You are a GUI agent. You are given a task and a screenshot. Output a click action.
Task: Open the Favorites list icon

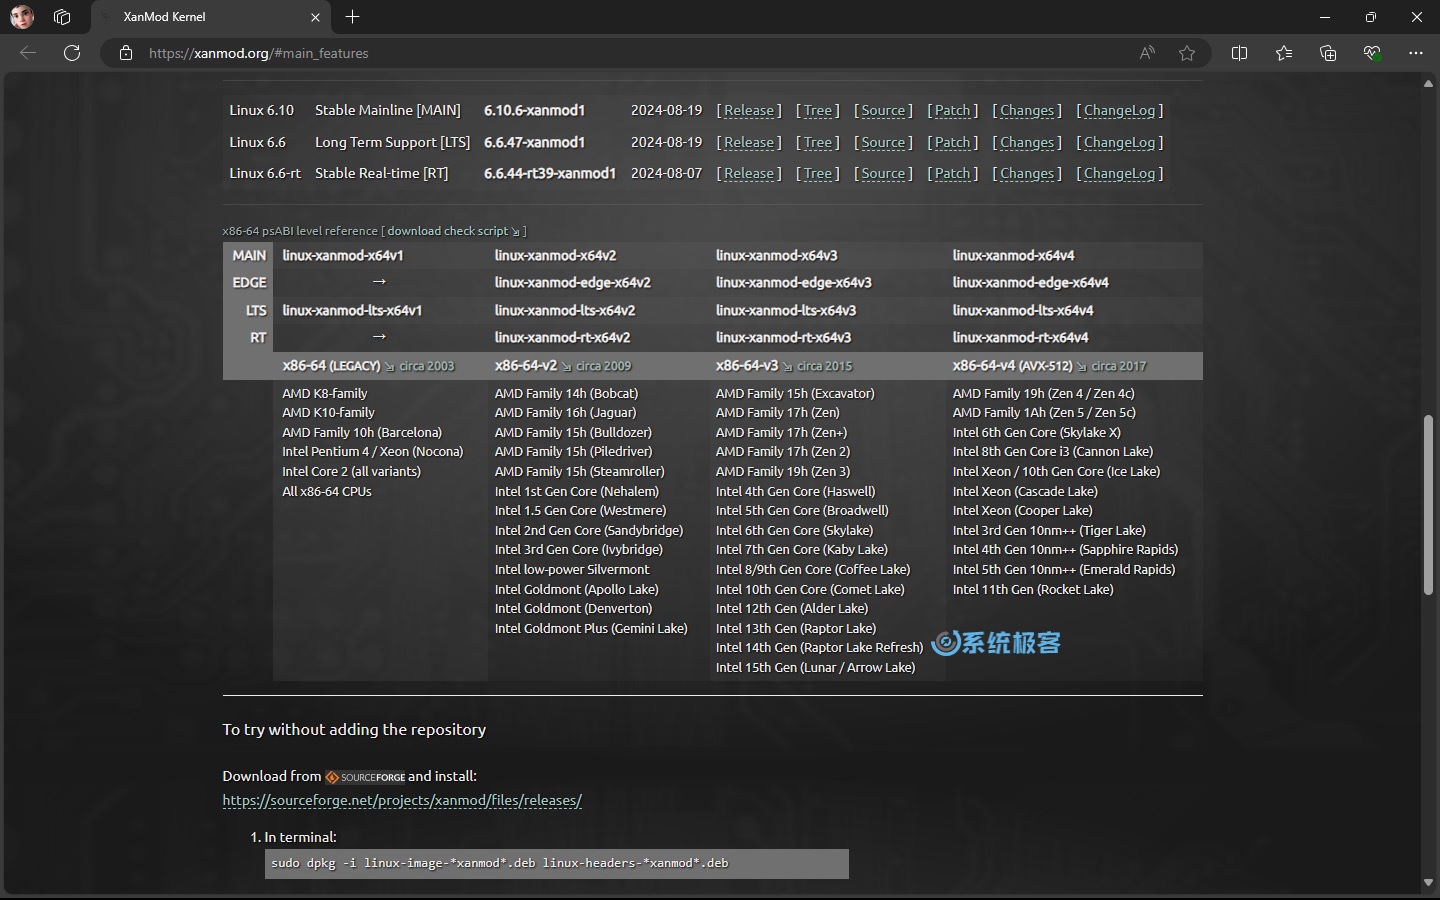point(1284,53)
